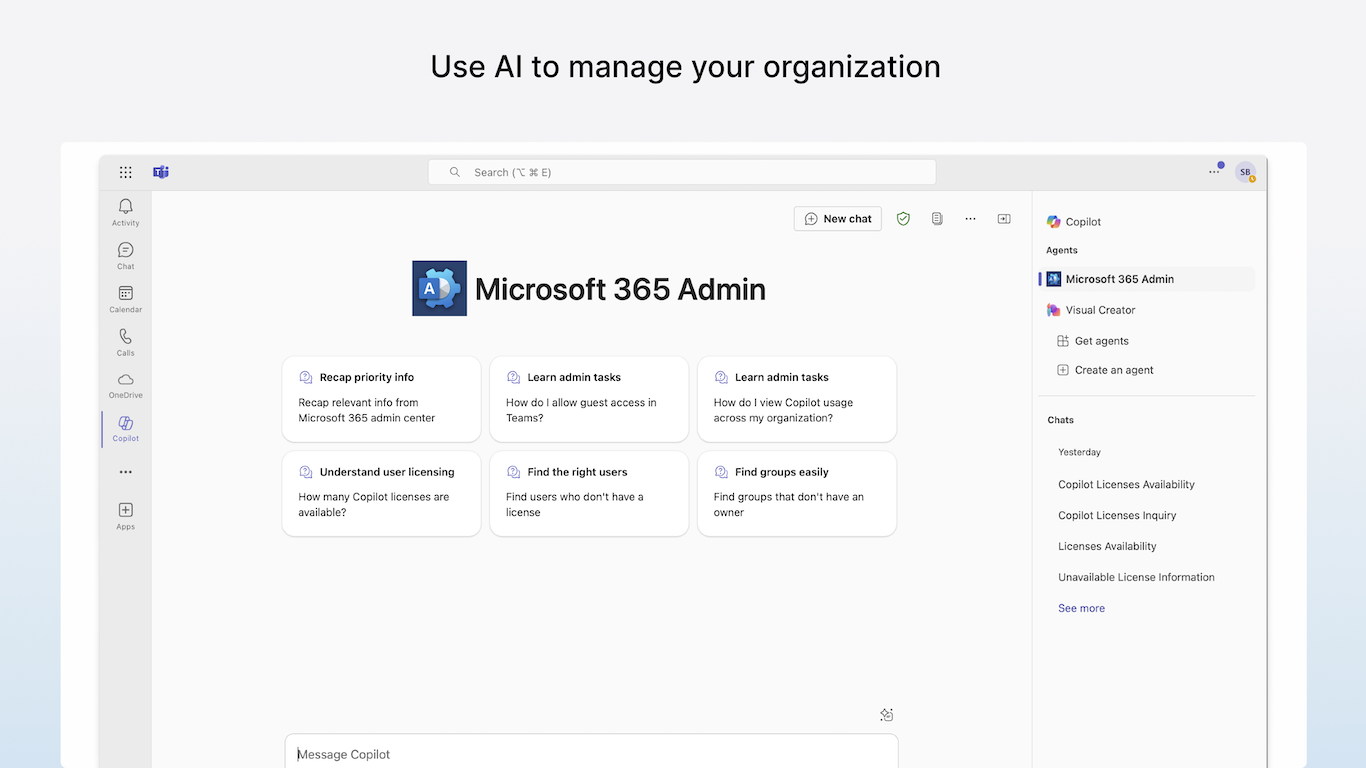Click the Microsoft 365 Admin title text
Viewport: 1366px width, 768px height.
[620, 289]
